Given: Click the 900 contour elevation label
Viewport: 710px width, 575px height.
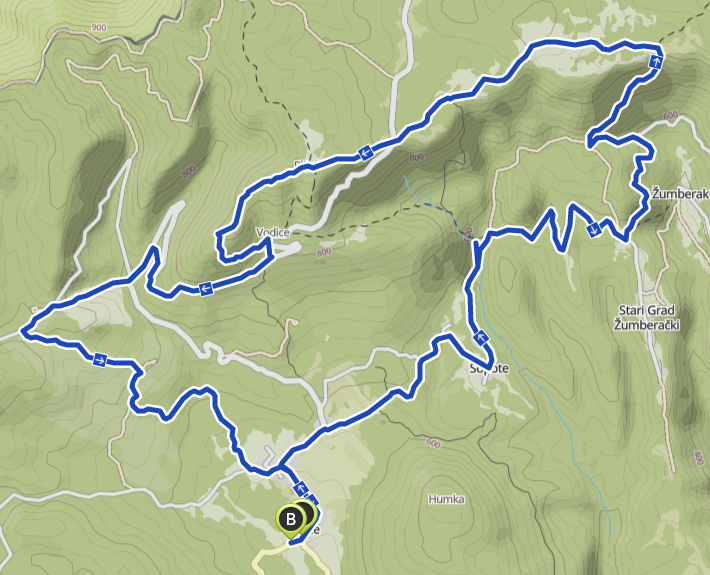Looking at the screenshot, I should point(99,28).
